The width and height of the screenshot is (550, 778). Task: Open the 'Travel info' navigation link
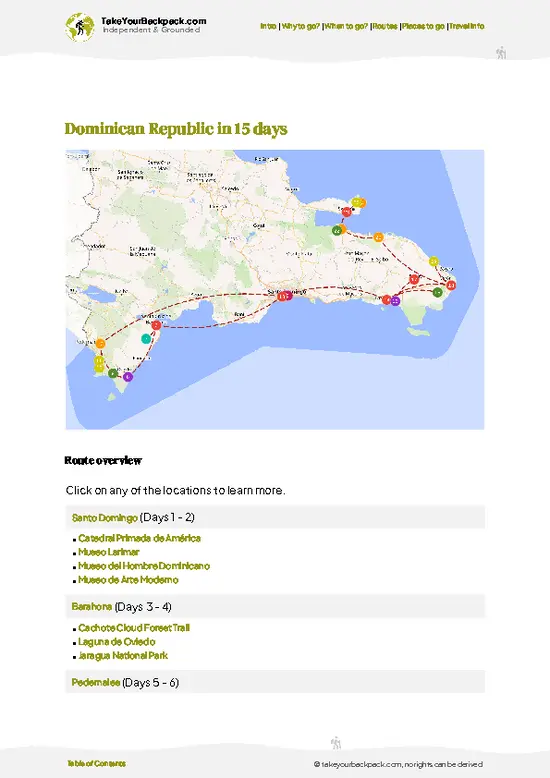[x=467, y=26]
